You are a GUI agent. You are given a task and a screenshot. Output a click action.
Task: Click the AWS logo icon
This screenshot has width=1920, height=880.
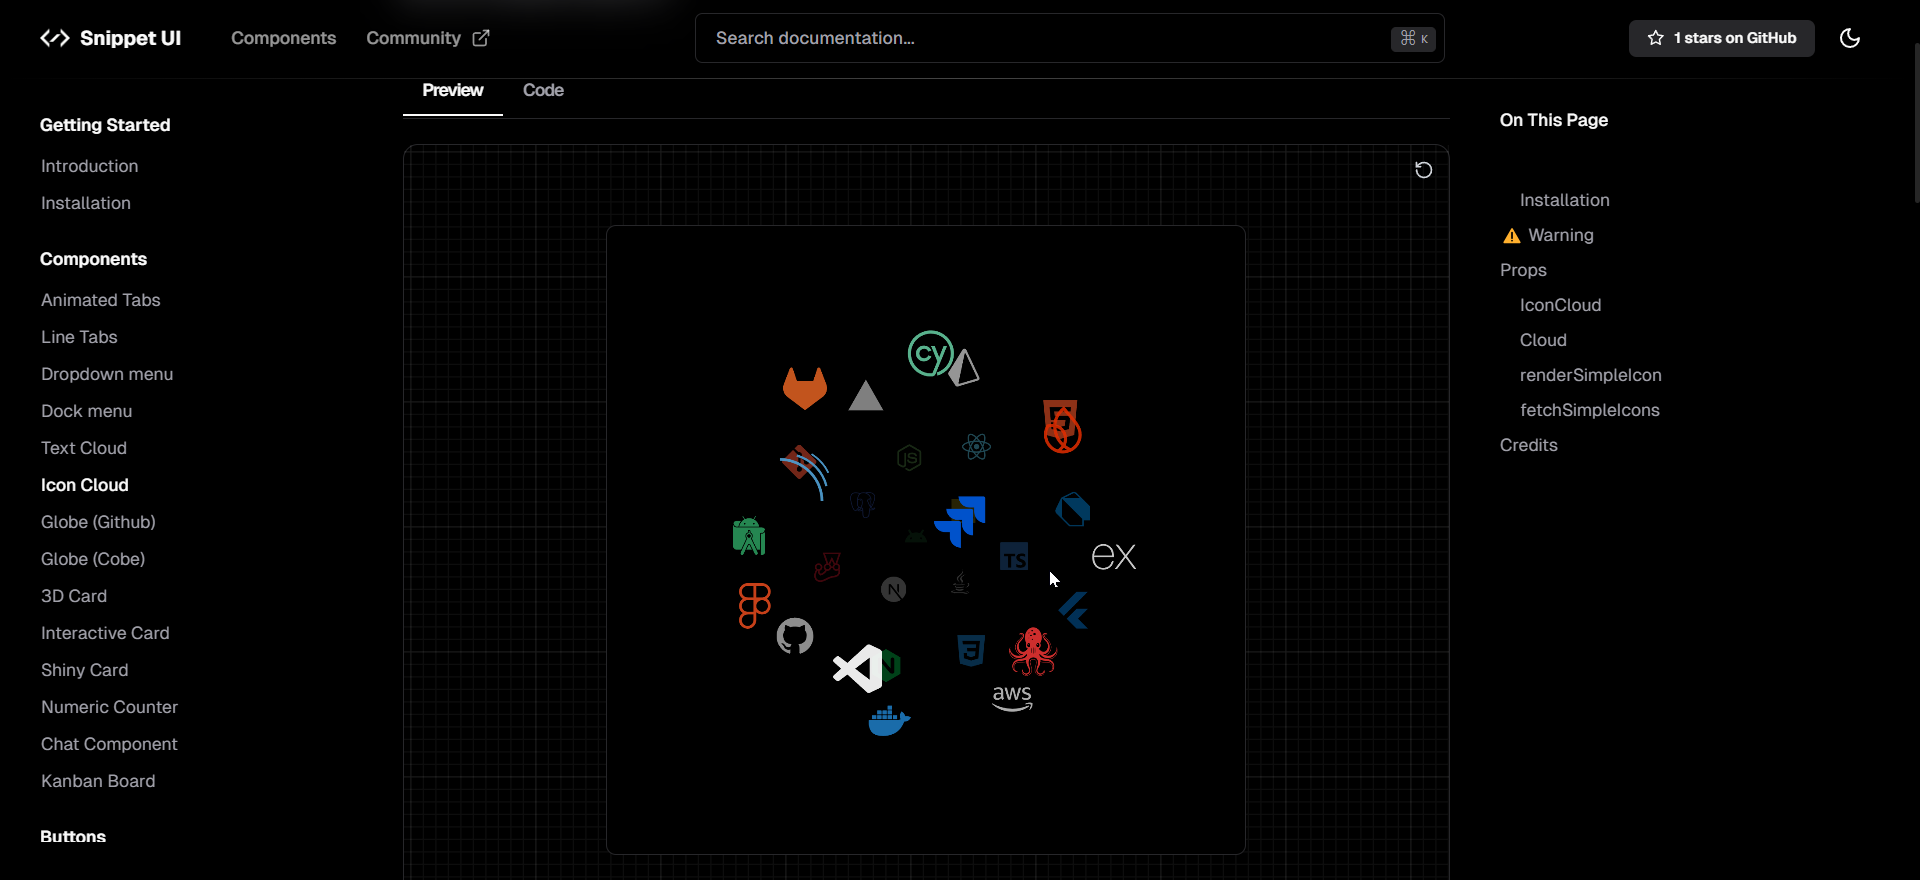(x=1012, y=698)
